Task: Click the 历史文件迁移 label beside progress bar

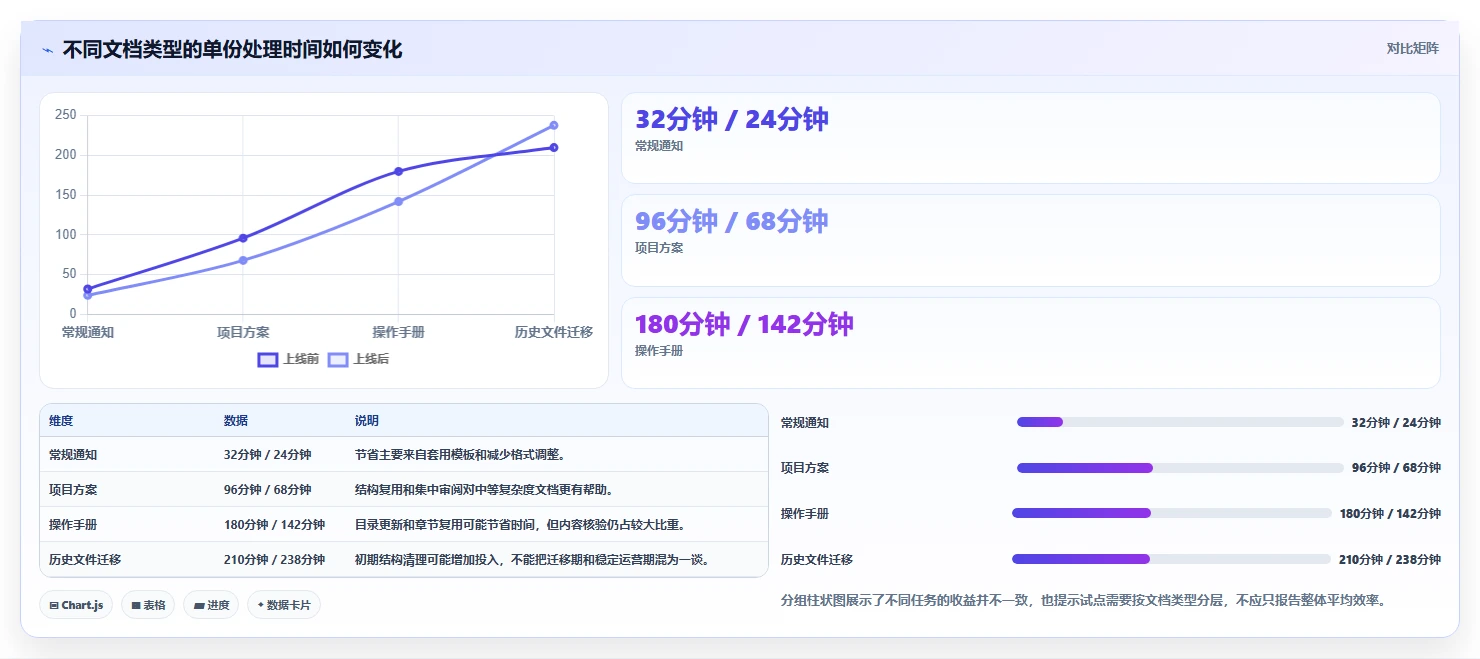Action: (817, 559)
